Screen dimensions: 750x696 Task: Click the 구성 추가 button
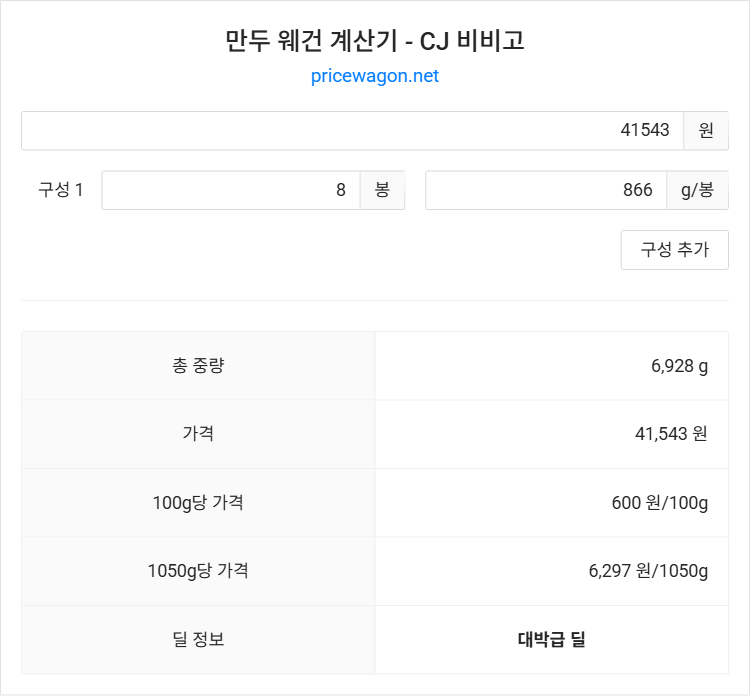(x=674, y=250)
